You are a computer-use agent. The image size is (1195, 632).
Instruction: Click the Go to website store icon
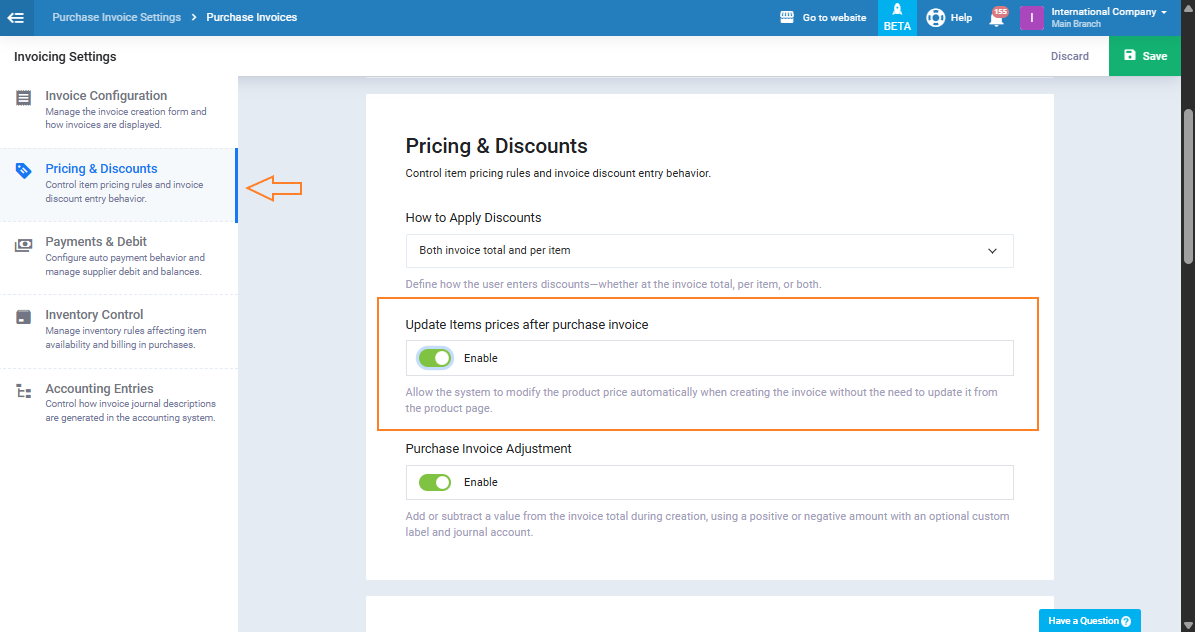(786, 17)
